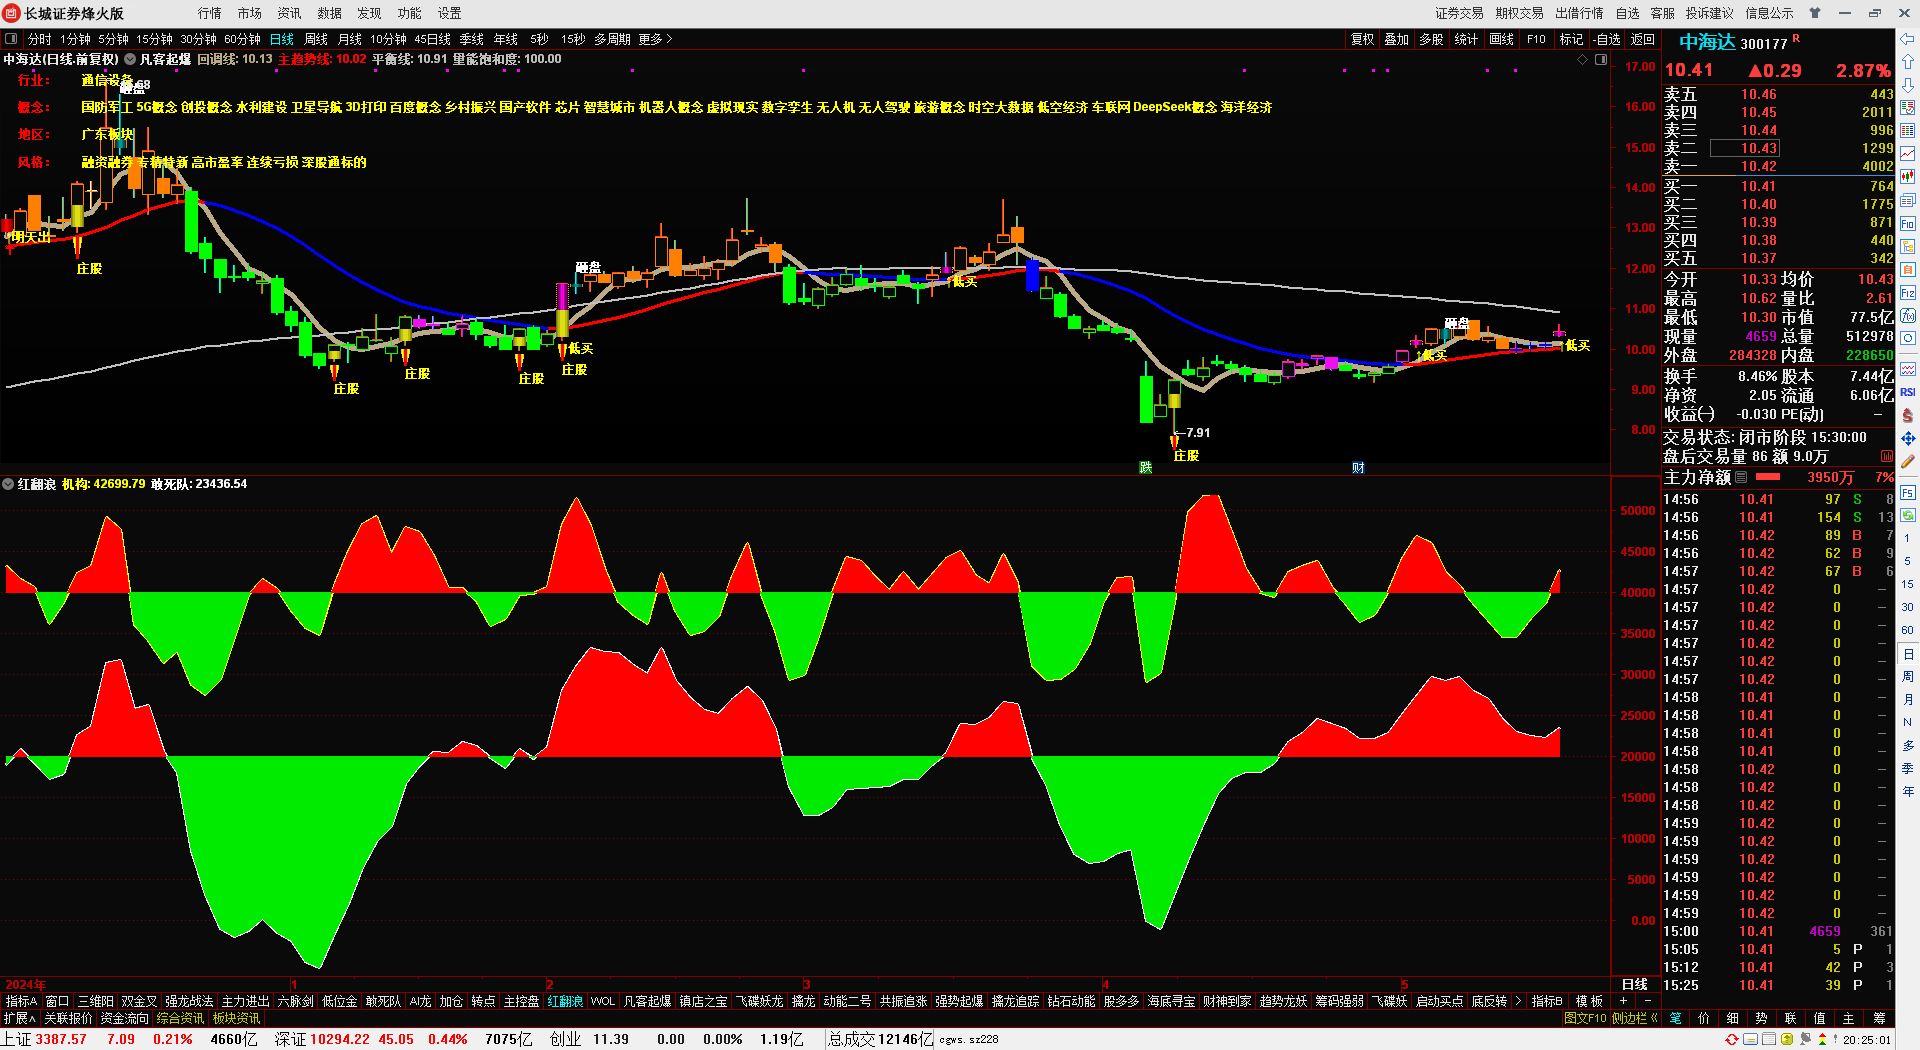
Task: Toggle the 年 yearly period in sidebar
Action: pos(1908,791)
